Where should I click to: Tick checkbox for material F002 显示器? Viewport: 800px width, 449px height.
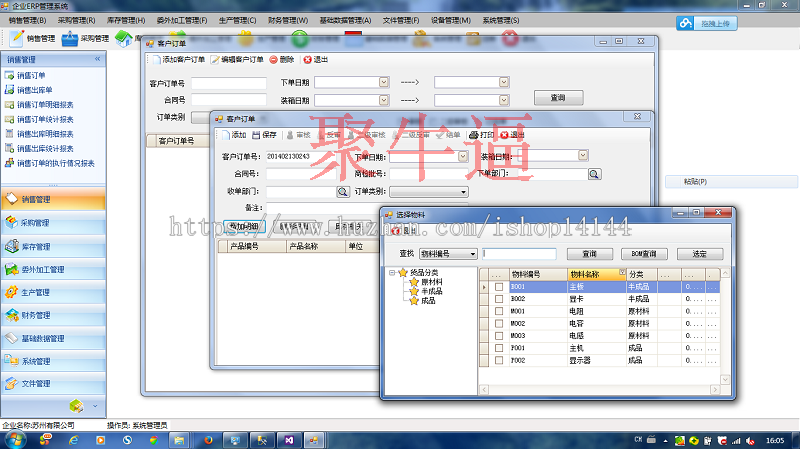click(499, 360)
